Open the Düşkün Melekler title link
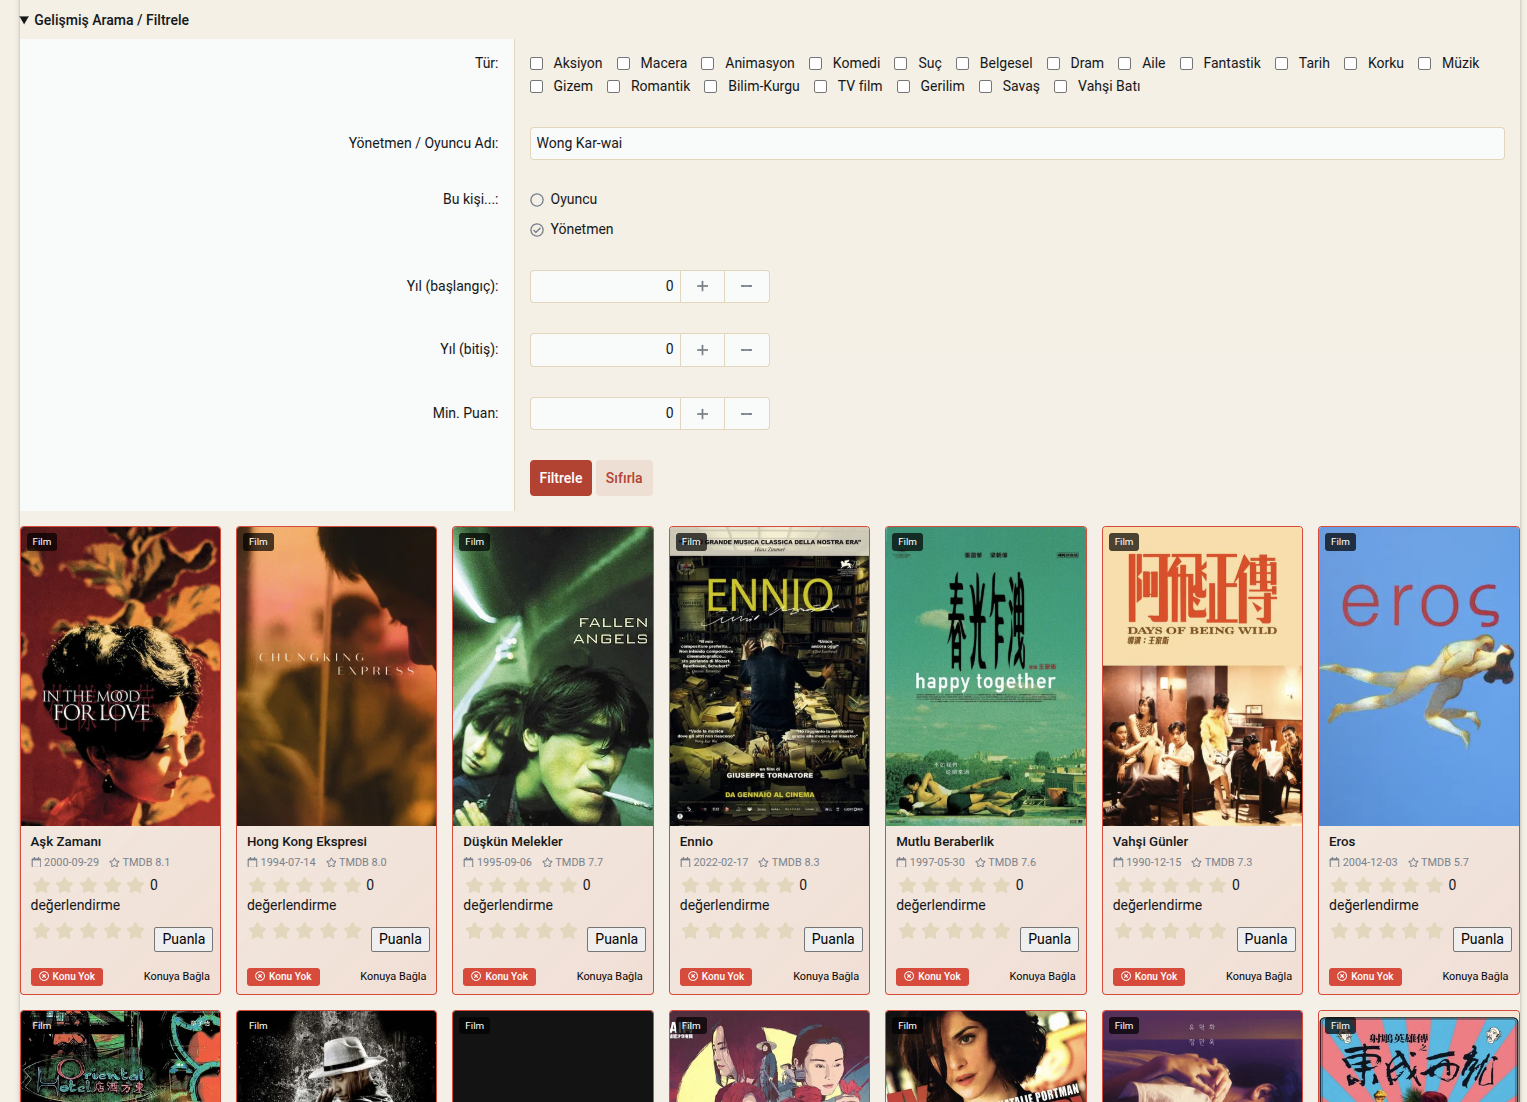This screenshot has width=1527, height=1102. (513, 842)
